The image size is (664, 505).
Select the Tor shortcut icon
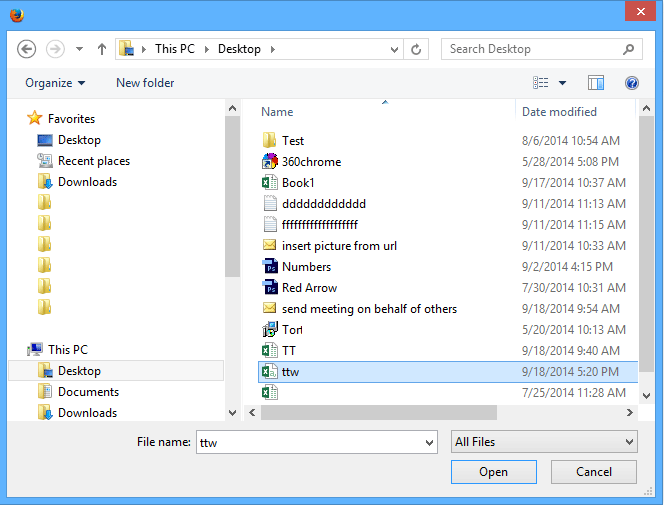(x=270, y=329)
